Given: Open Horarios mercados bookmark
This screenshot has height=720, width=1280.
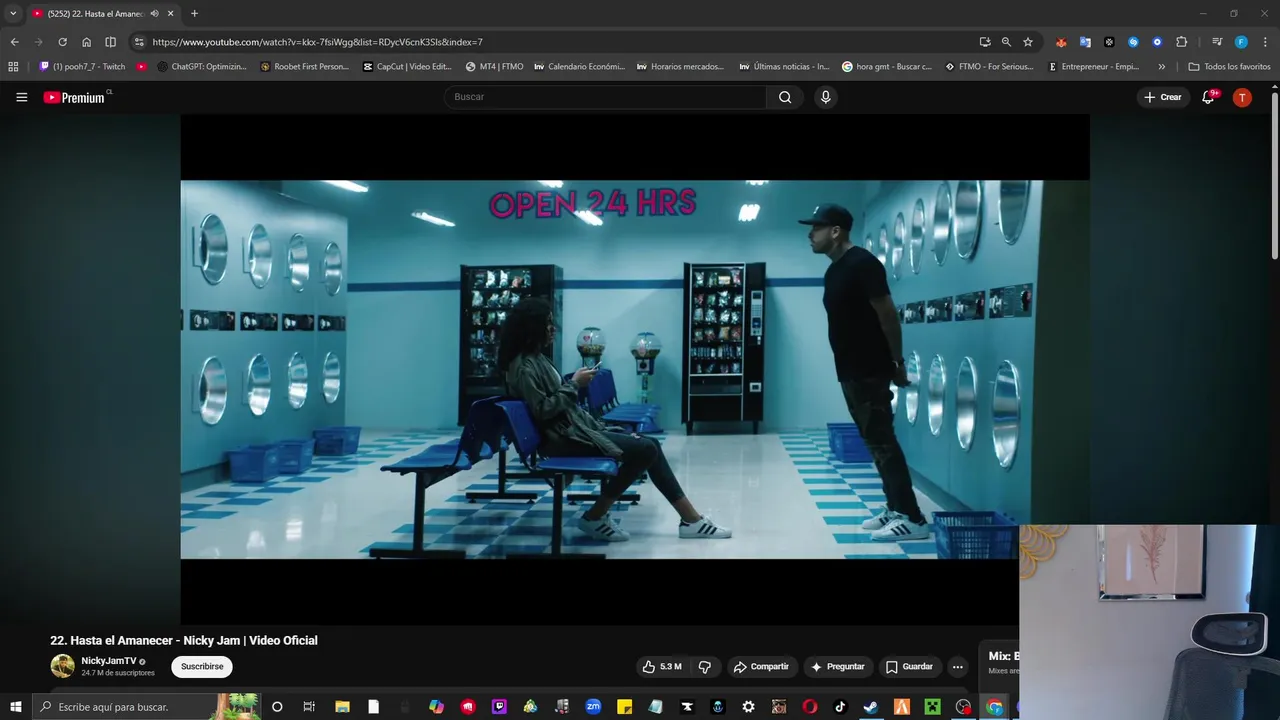Looking at the screenshot, I should point(680,67).
